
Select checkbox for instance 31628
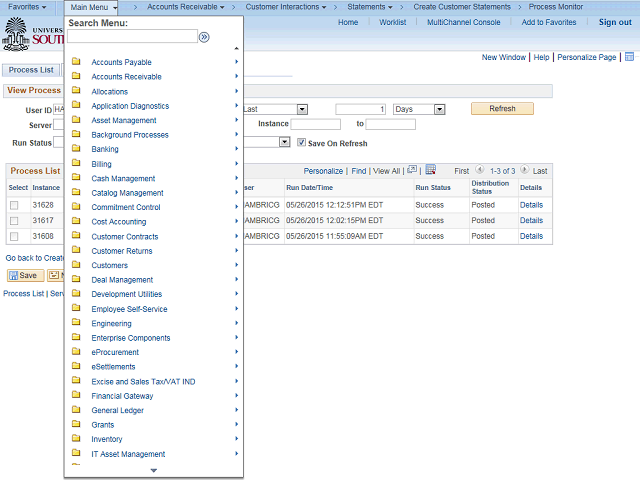(x=14, y=205)
